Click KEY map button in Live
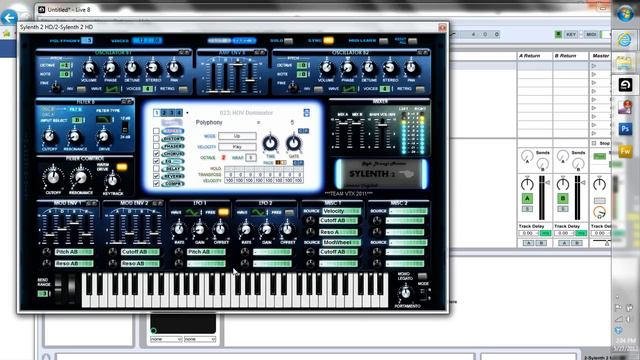 (x=571, y=35)
